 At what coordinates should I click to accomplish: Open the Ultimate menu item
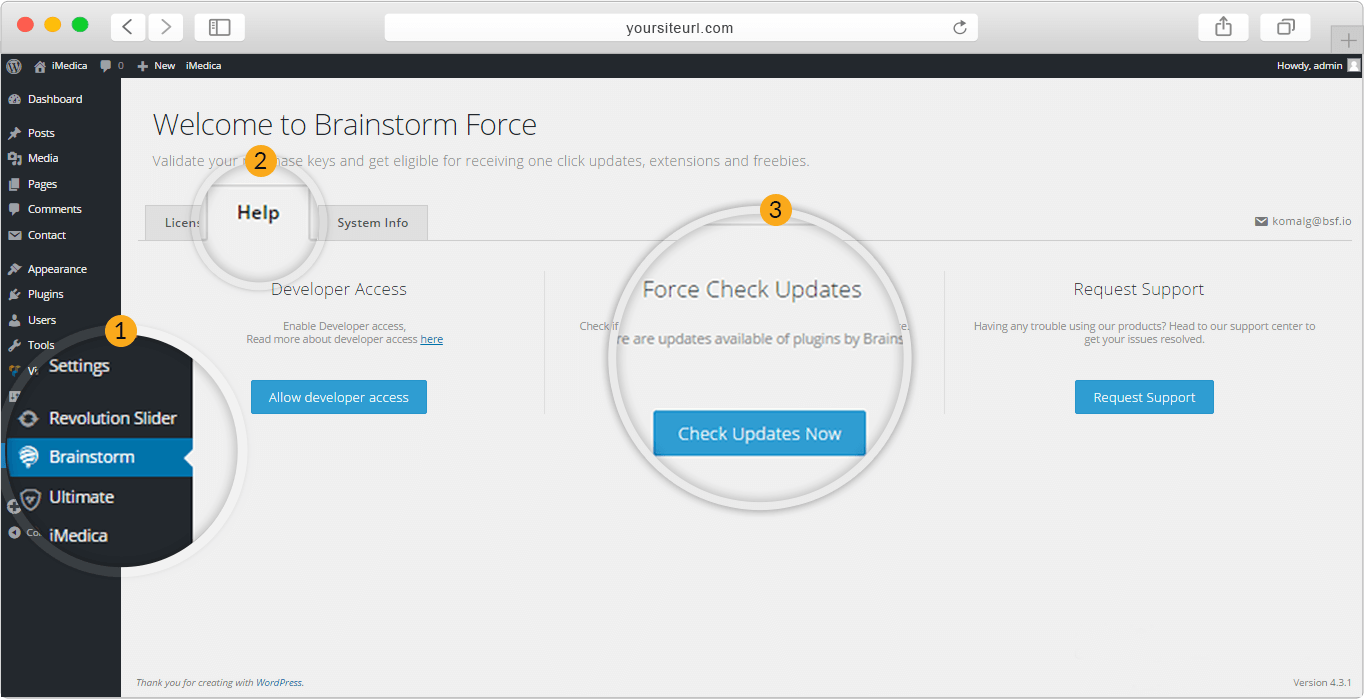[82, 497]
